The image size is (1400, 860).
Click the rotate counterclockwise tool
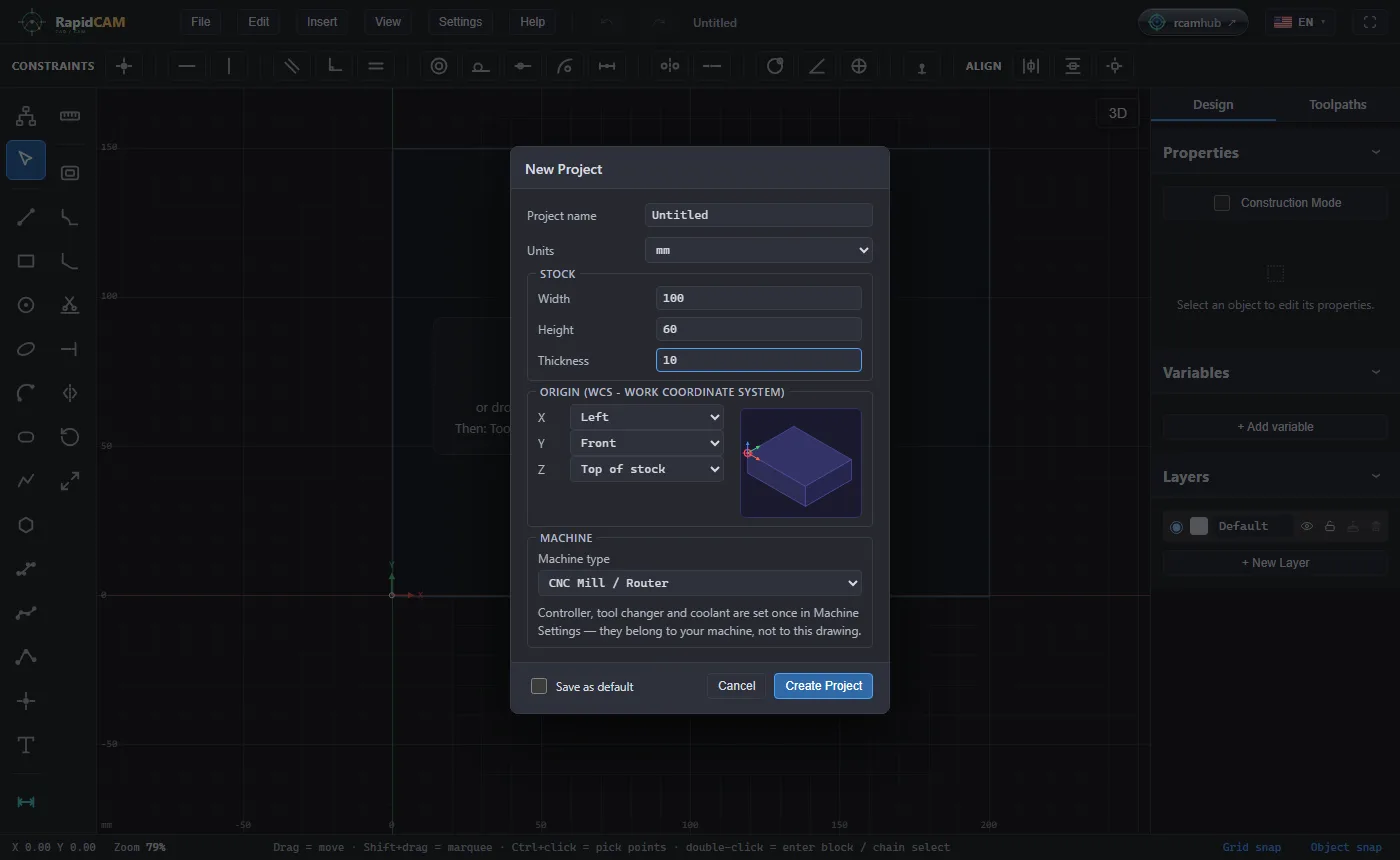[70, 437]
